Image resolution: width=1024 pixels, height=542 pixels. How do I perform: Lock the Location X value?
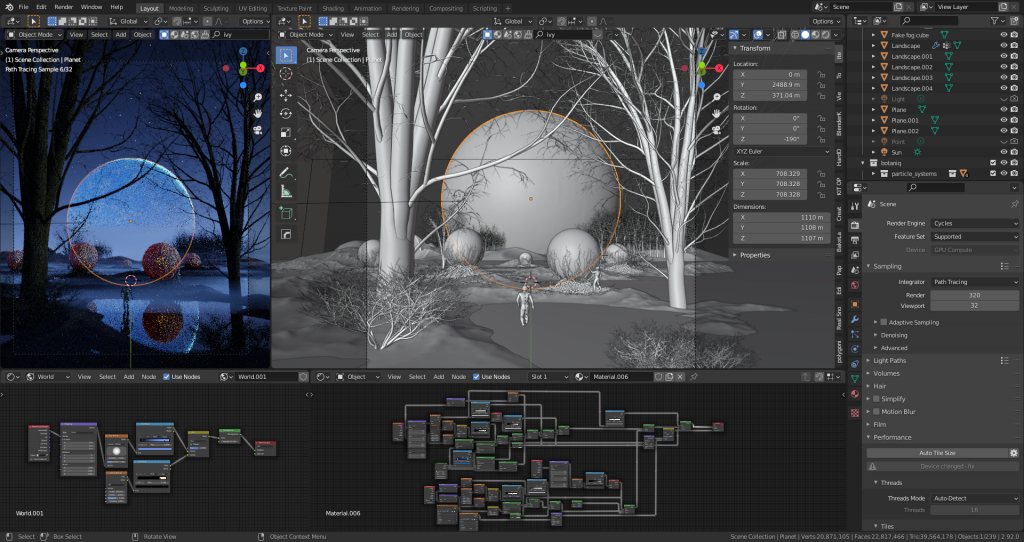pyautogui.click(x=821, y=74)
